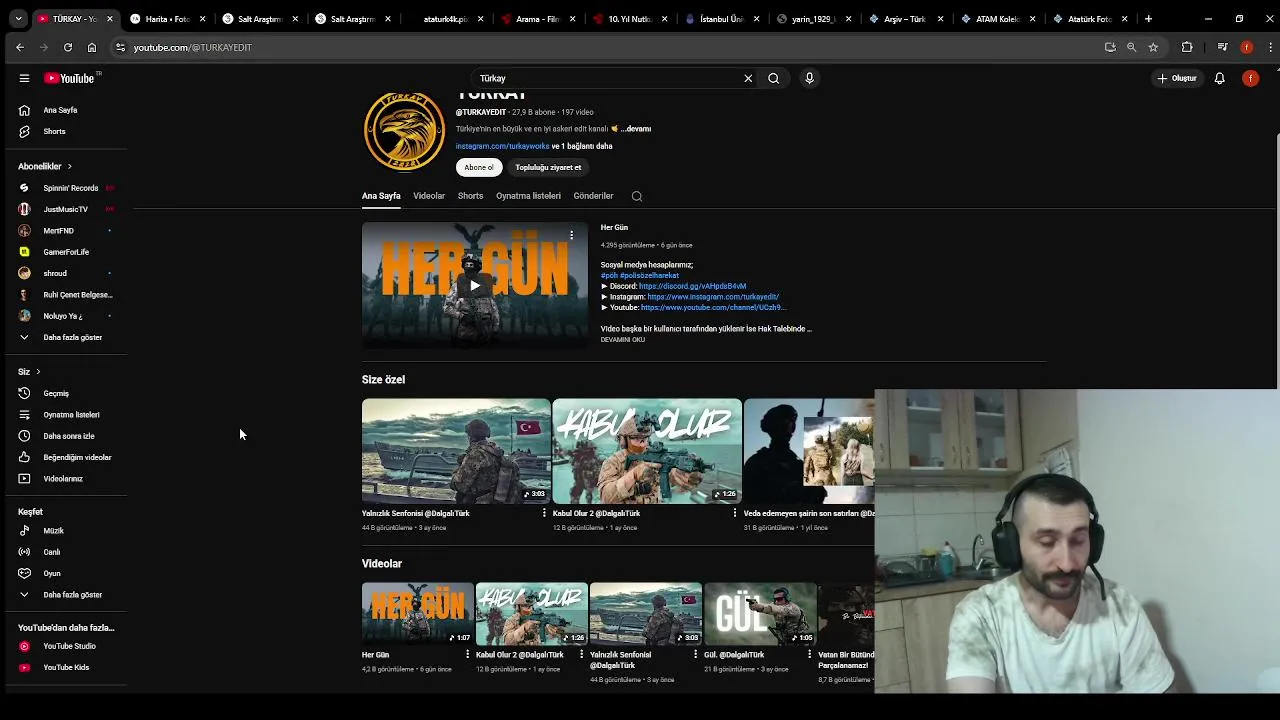Open featured video three-dot menu

click(572, 235)
